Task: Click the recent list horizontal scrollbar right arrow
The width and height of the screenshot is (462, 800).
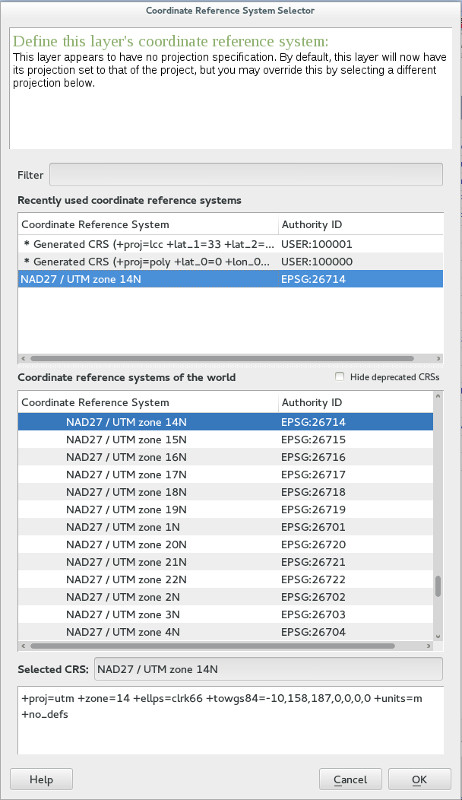Action: point(439,359)
